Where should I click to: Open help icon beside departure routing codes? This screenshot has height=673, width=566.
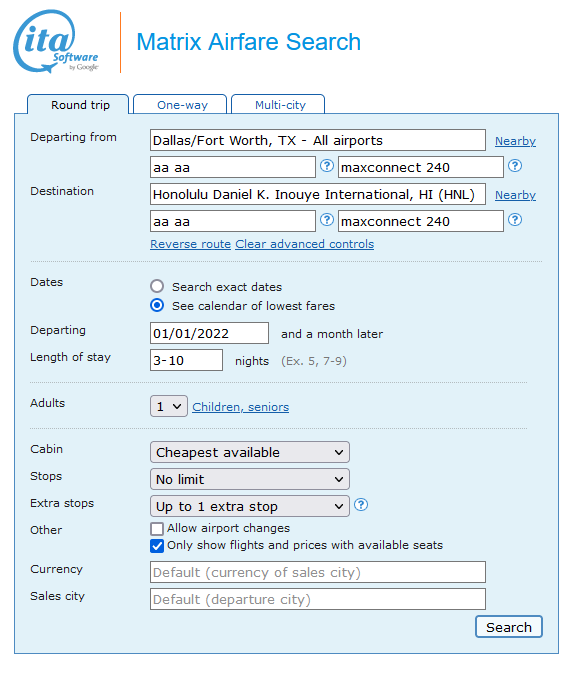click(327, 166)
